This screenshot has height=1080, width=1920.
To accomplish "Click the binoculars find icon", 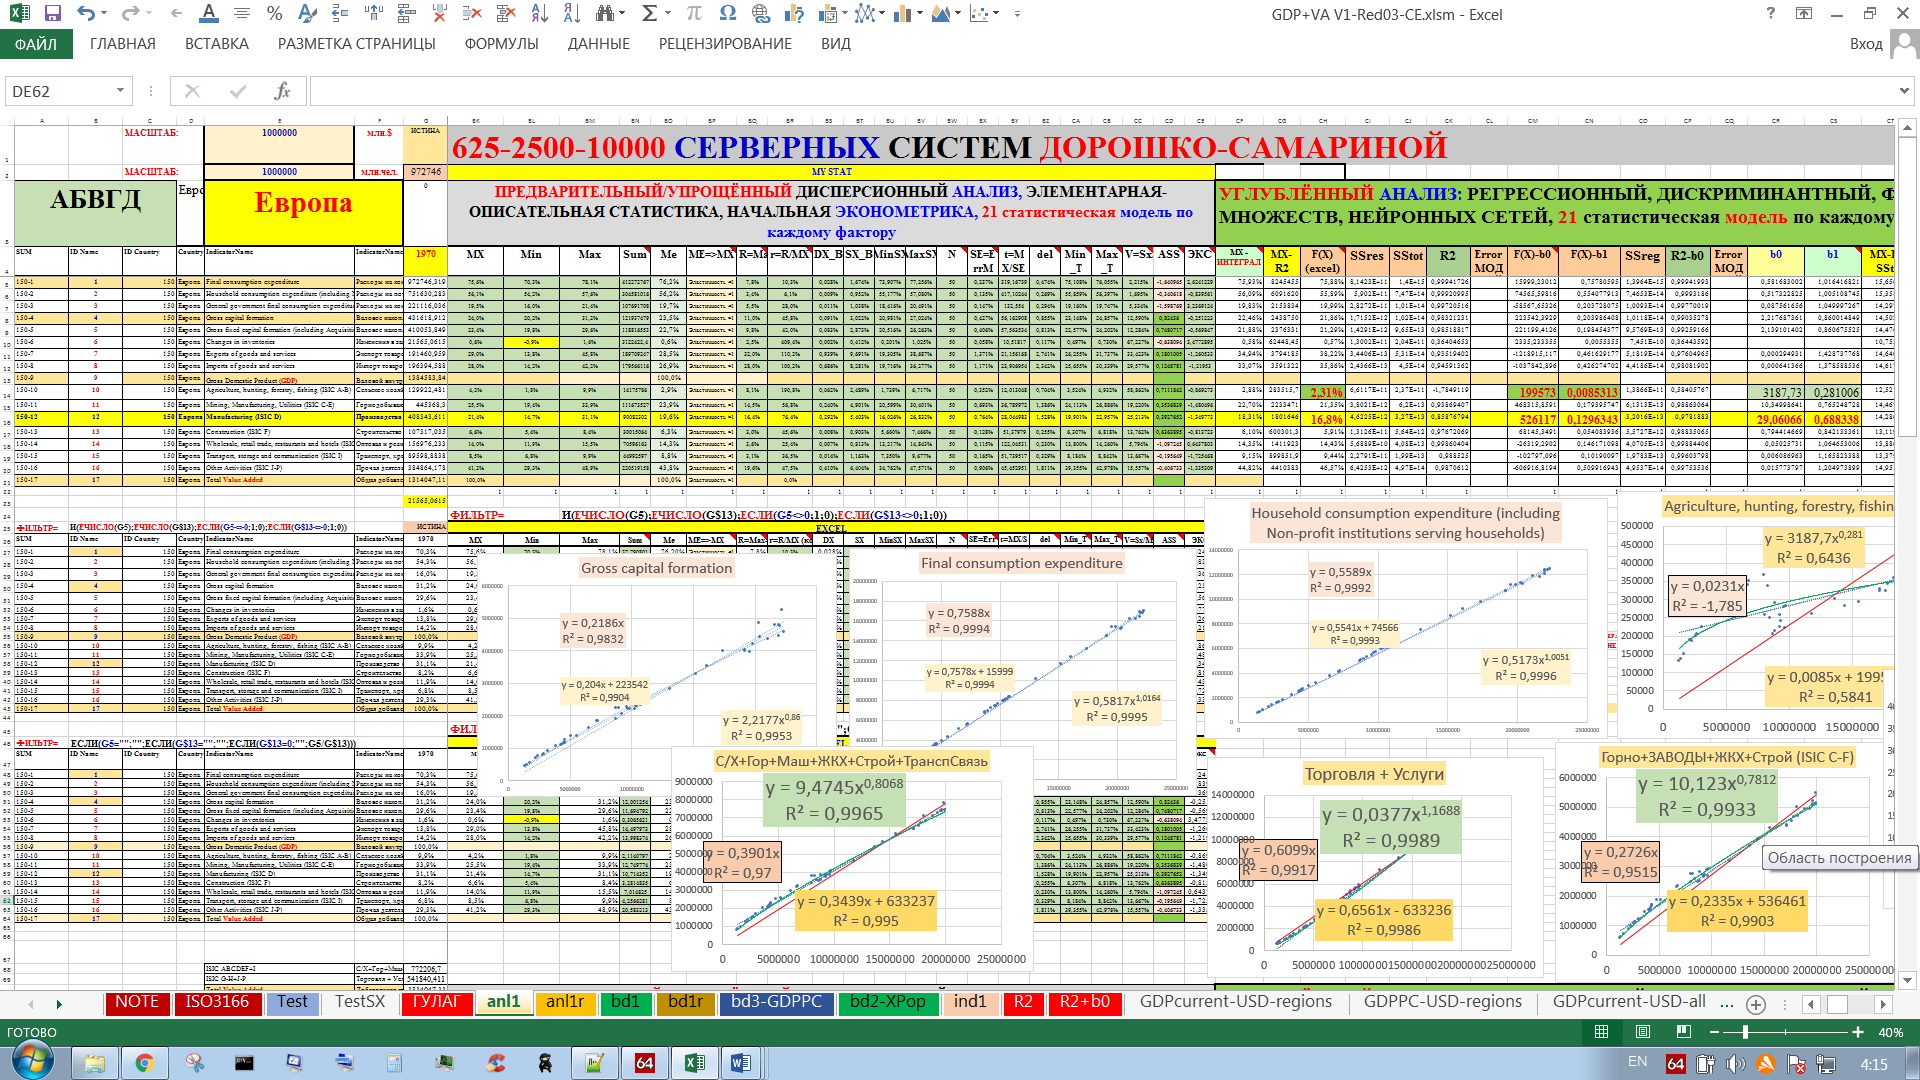I will (x=604, y=14).
